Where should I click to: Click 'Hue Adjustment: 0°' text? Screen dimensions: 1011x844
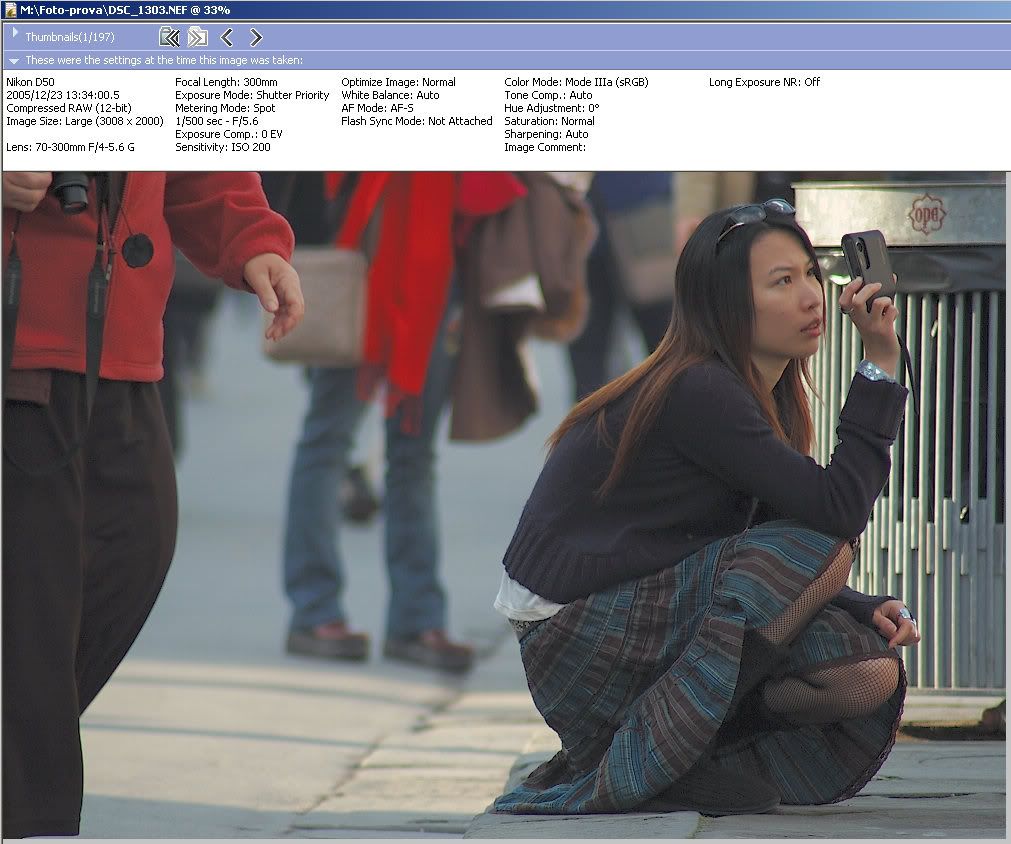pyautogui.click(x=552, y=108)
